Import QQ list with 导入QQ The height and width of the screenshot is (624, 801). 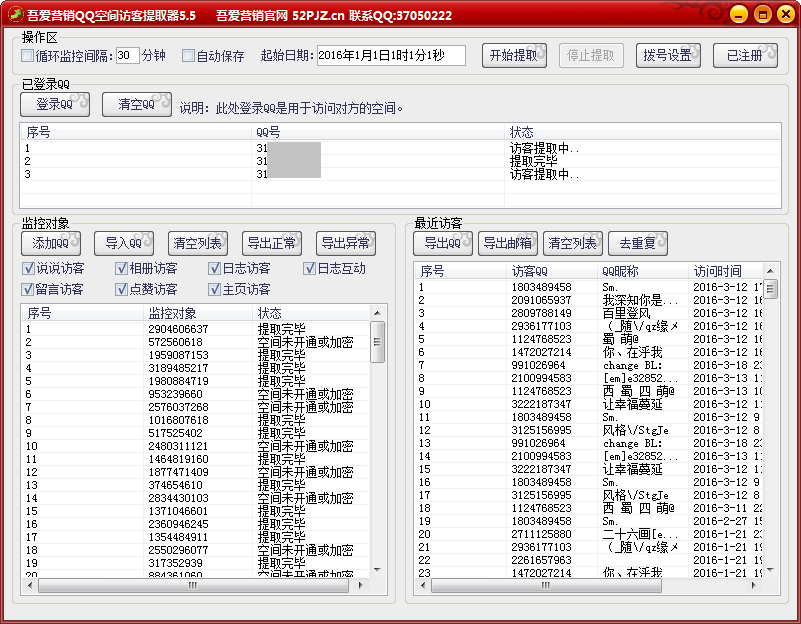pos(124,243)
